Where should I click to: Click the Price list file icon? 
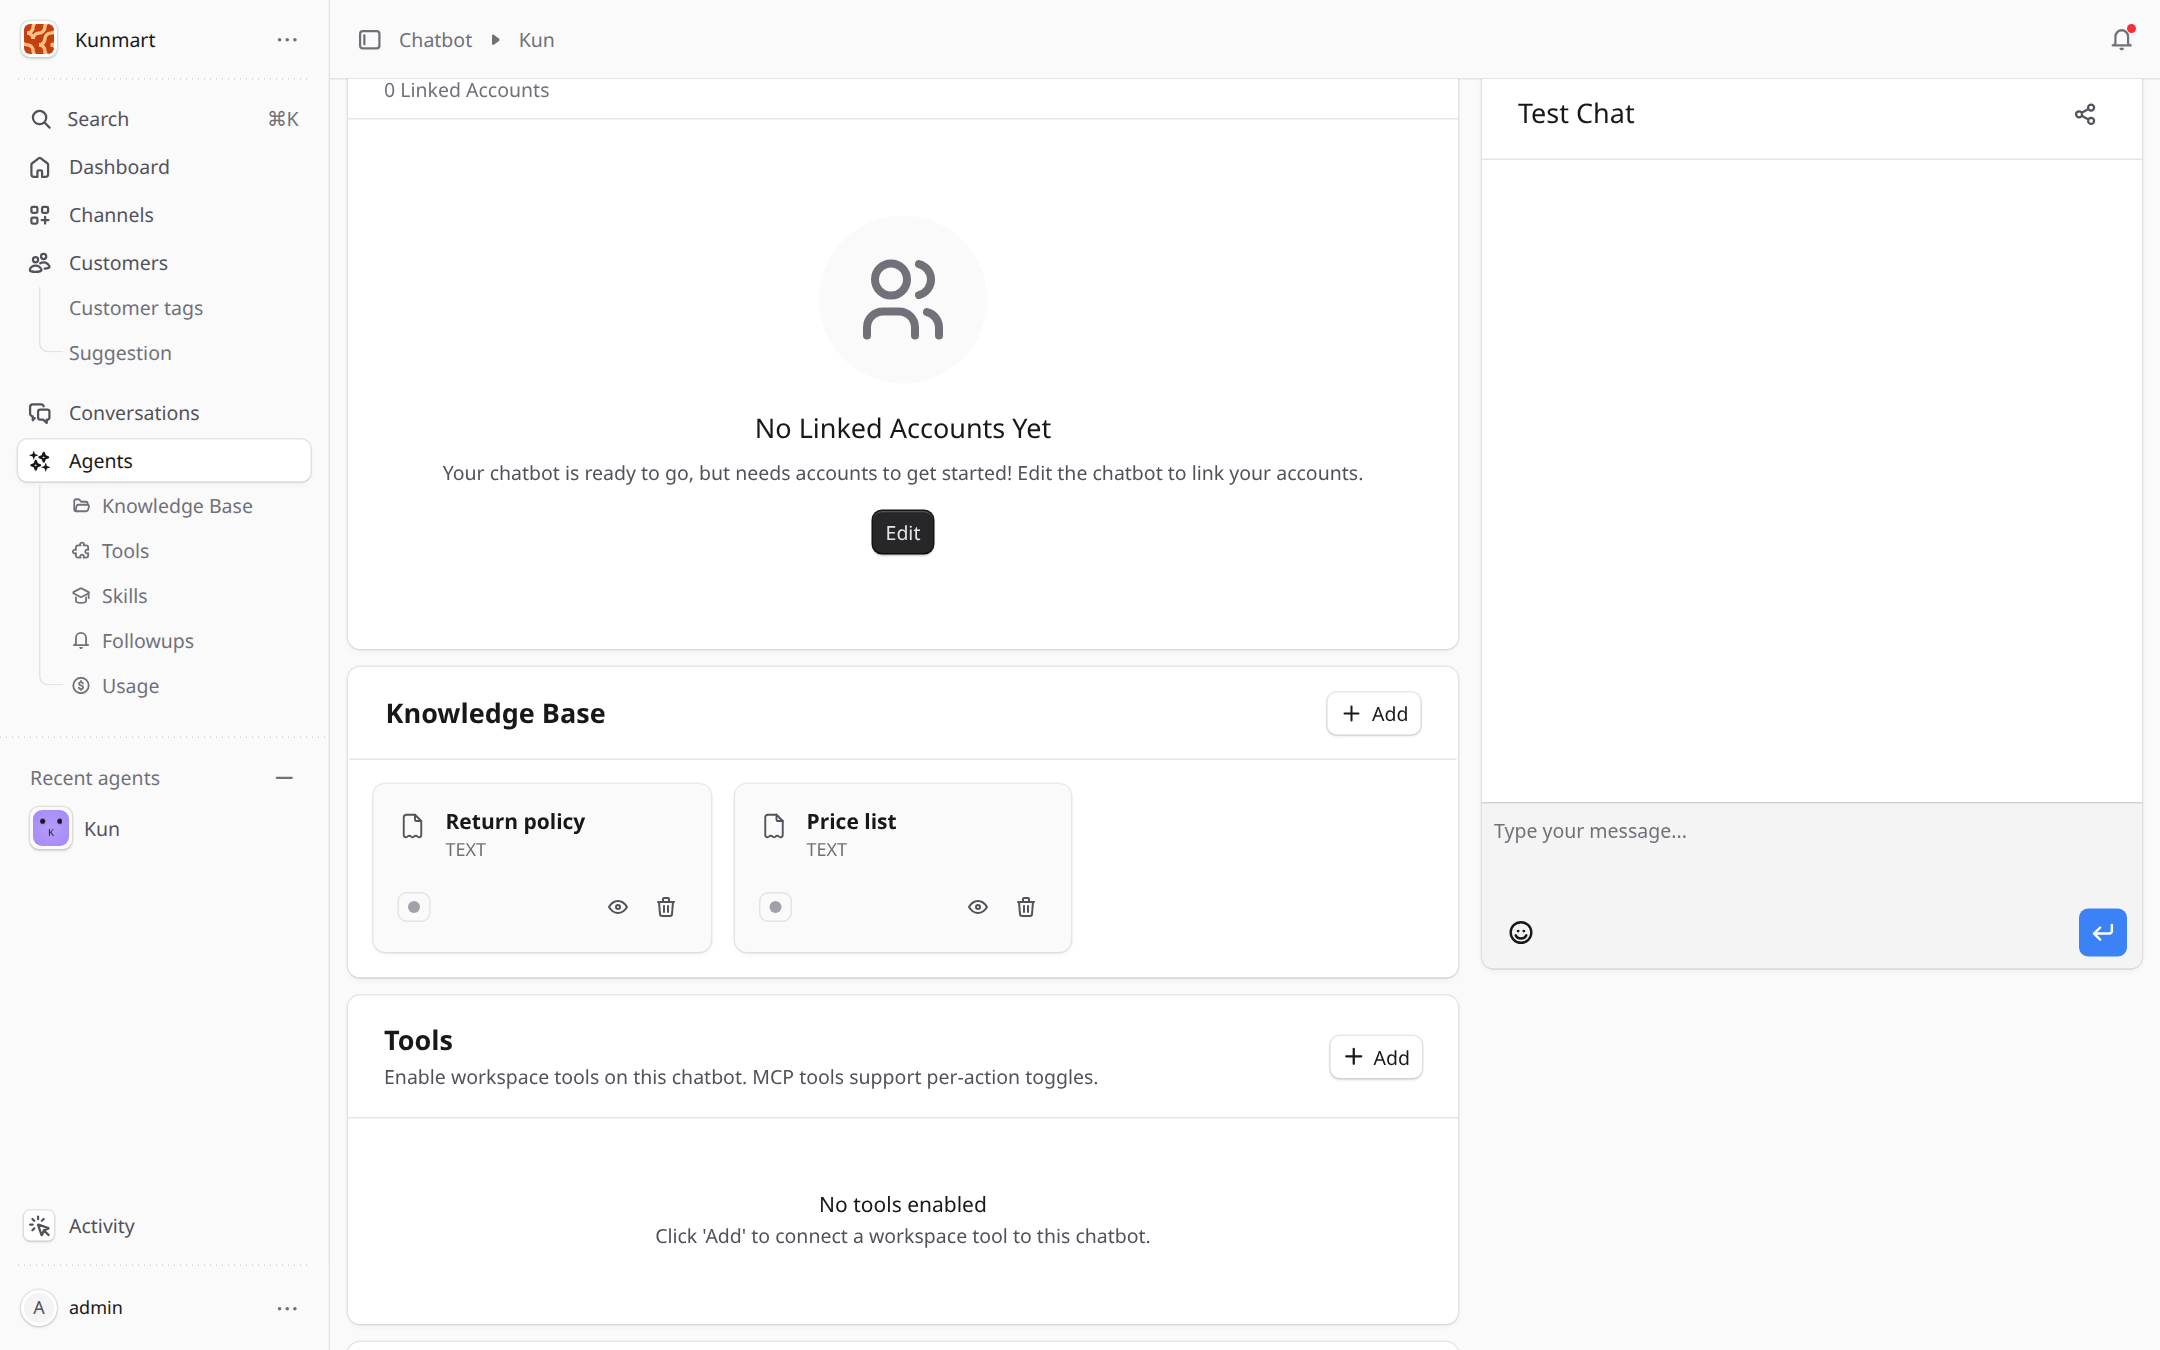774,826
